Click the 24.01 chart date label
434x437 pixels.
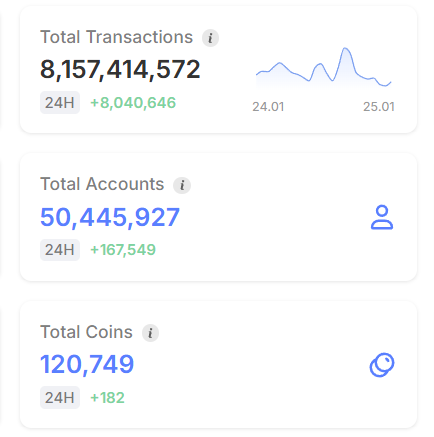coord(268,107)
